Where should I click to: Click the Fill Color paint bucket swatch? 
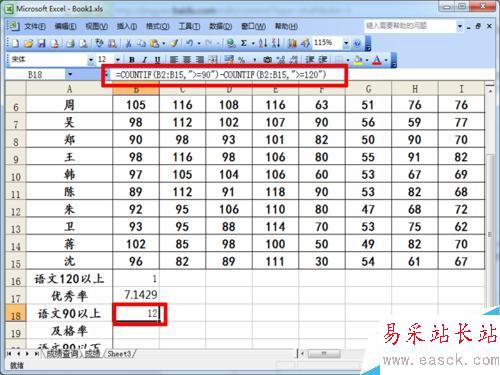[x=358, y=60]
